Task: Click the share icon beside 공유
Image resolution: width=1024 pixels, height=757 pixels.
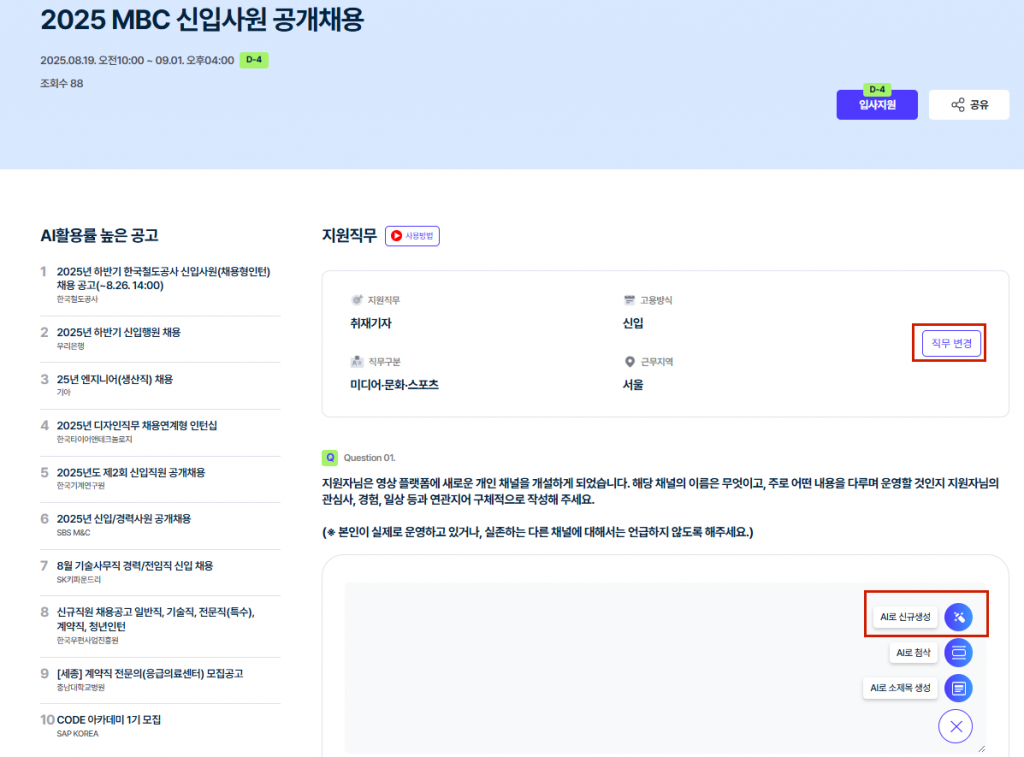Action: 957,105
